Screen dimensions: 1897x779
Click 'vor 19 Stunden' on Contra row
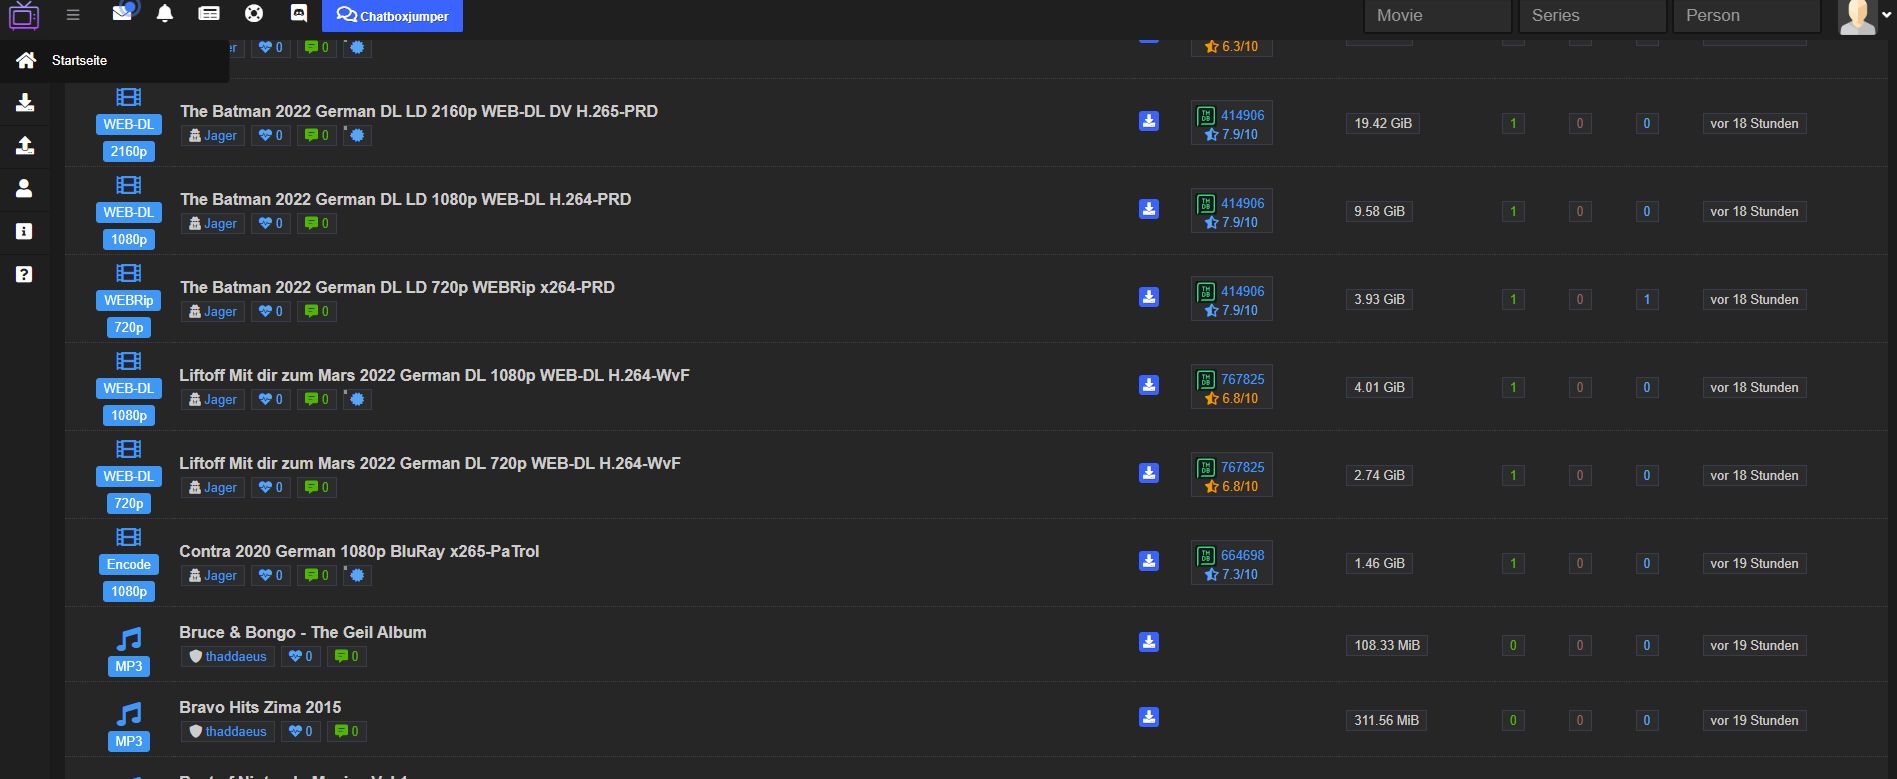[x=1754, y=563]
